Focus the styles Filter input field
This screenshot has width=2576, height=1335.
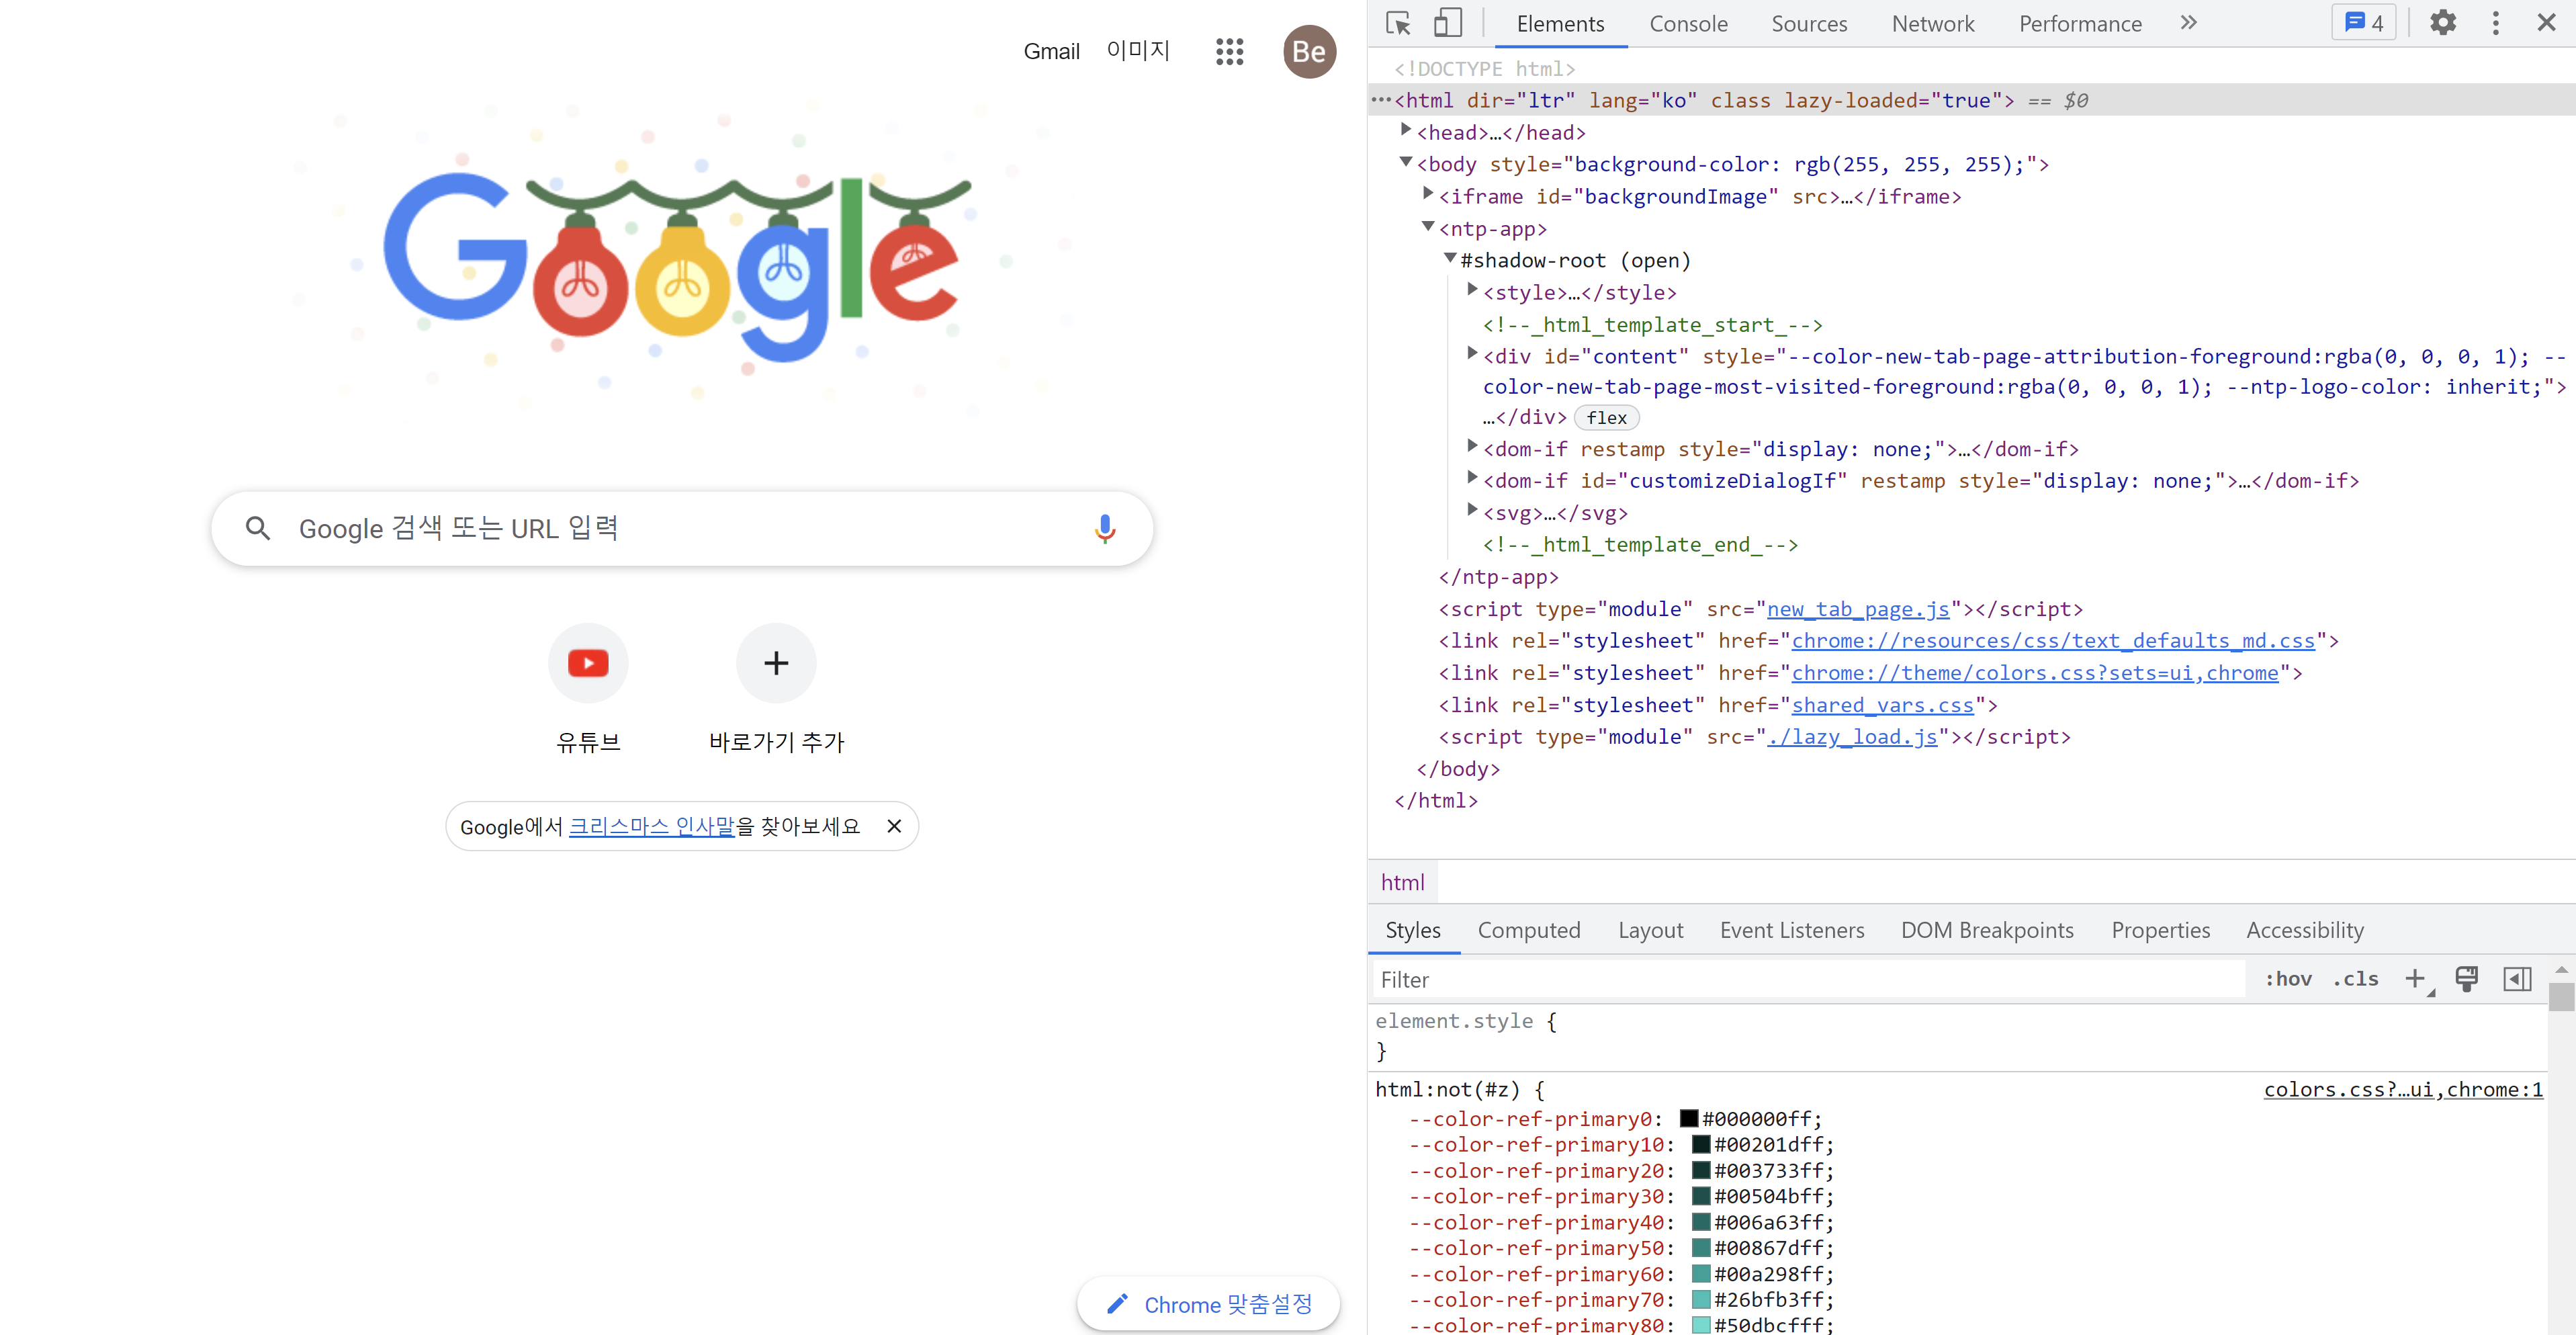[1800, 979]
